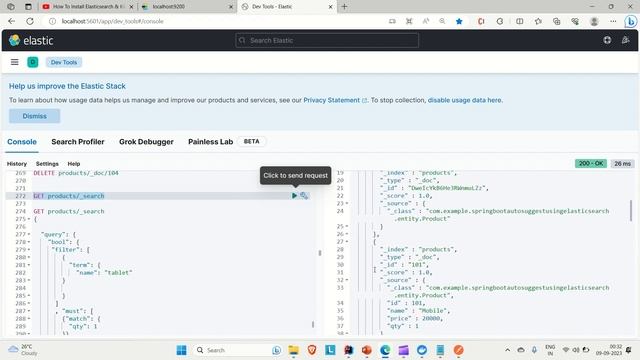Open the Kibana hamburger navigation menu
Viewport: 640px width, 360px height.
pyautogui.click(x=15, y=62)
